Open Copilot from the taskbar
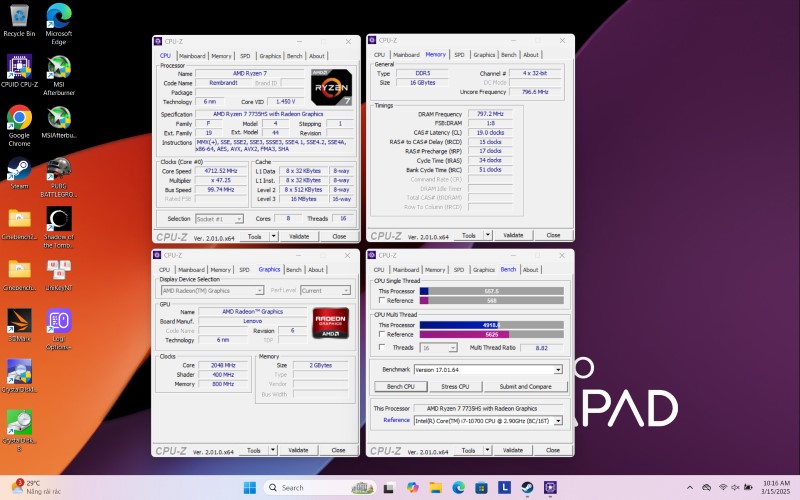Screen dimensions: 800x500 coord(412,488)
